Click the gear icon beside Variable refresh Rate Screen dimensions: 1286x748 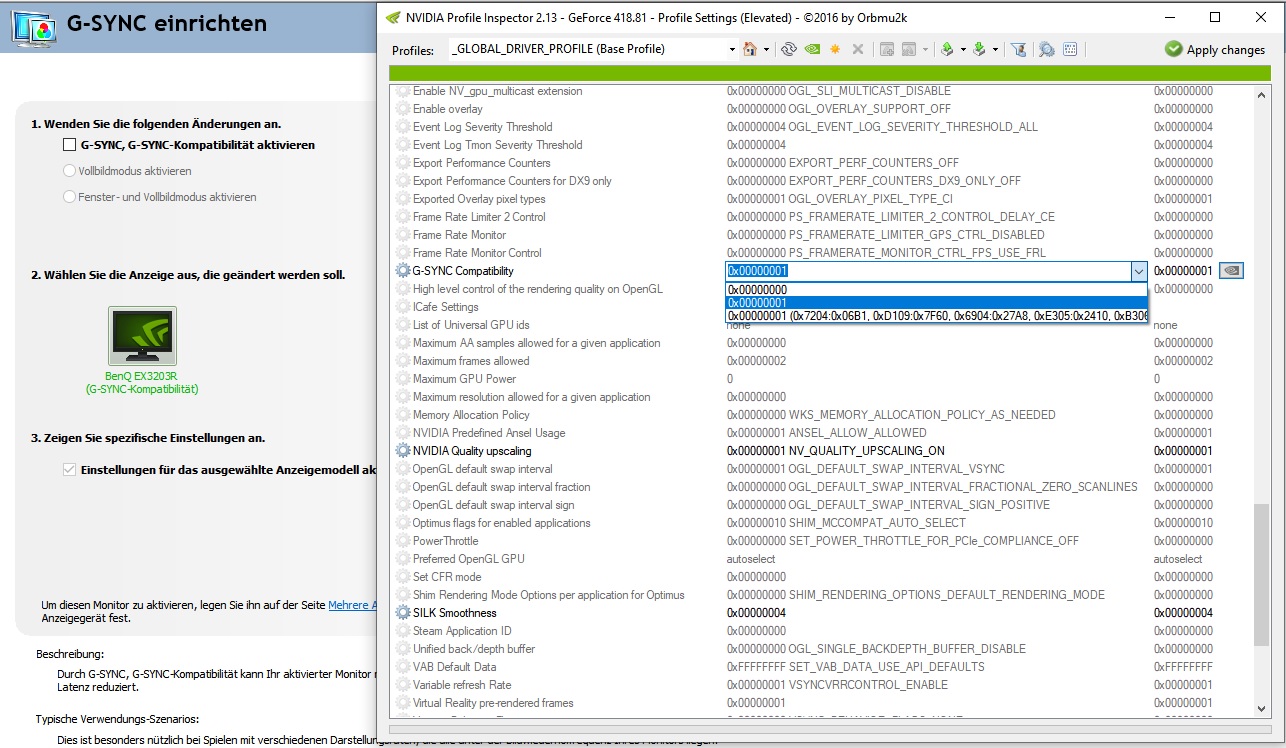tap(403, 685)
